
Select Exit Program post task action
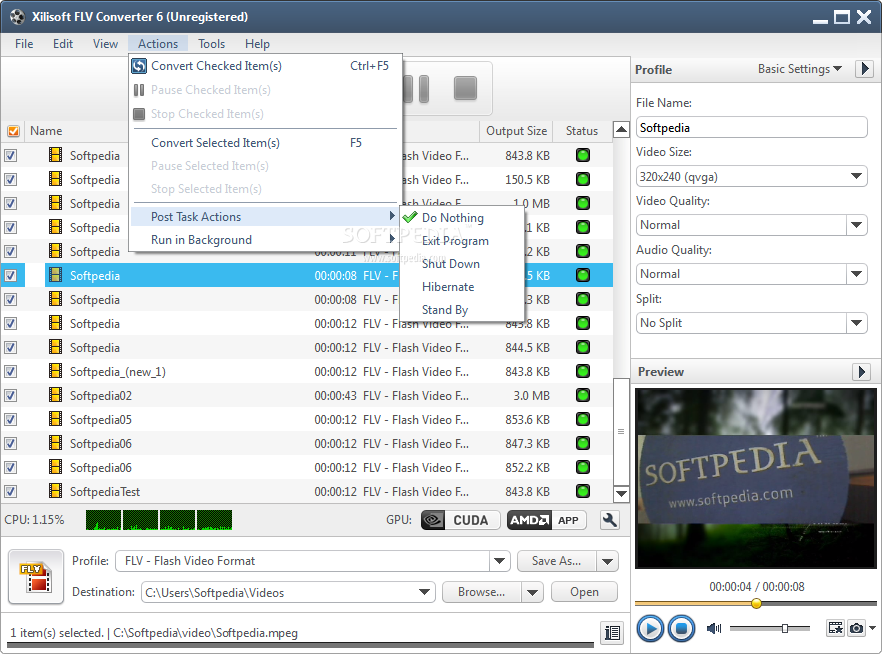[461, 241]
